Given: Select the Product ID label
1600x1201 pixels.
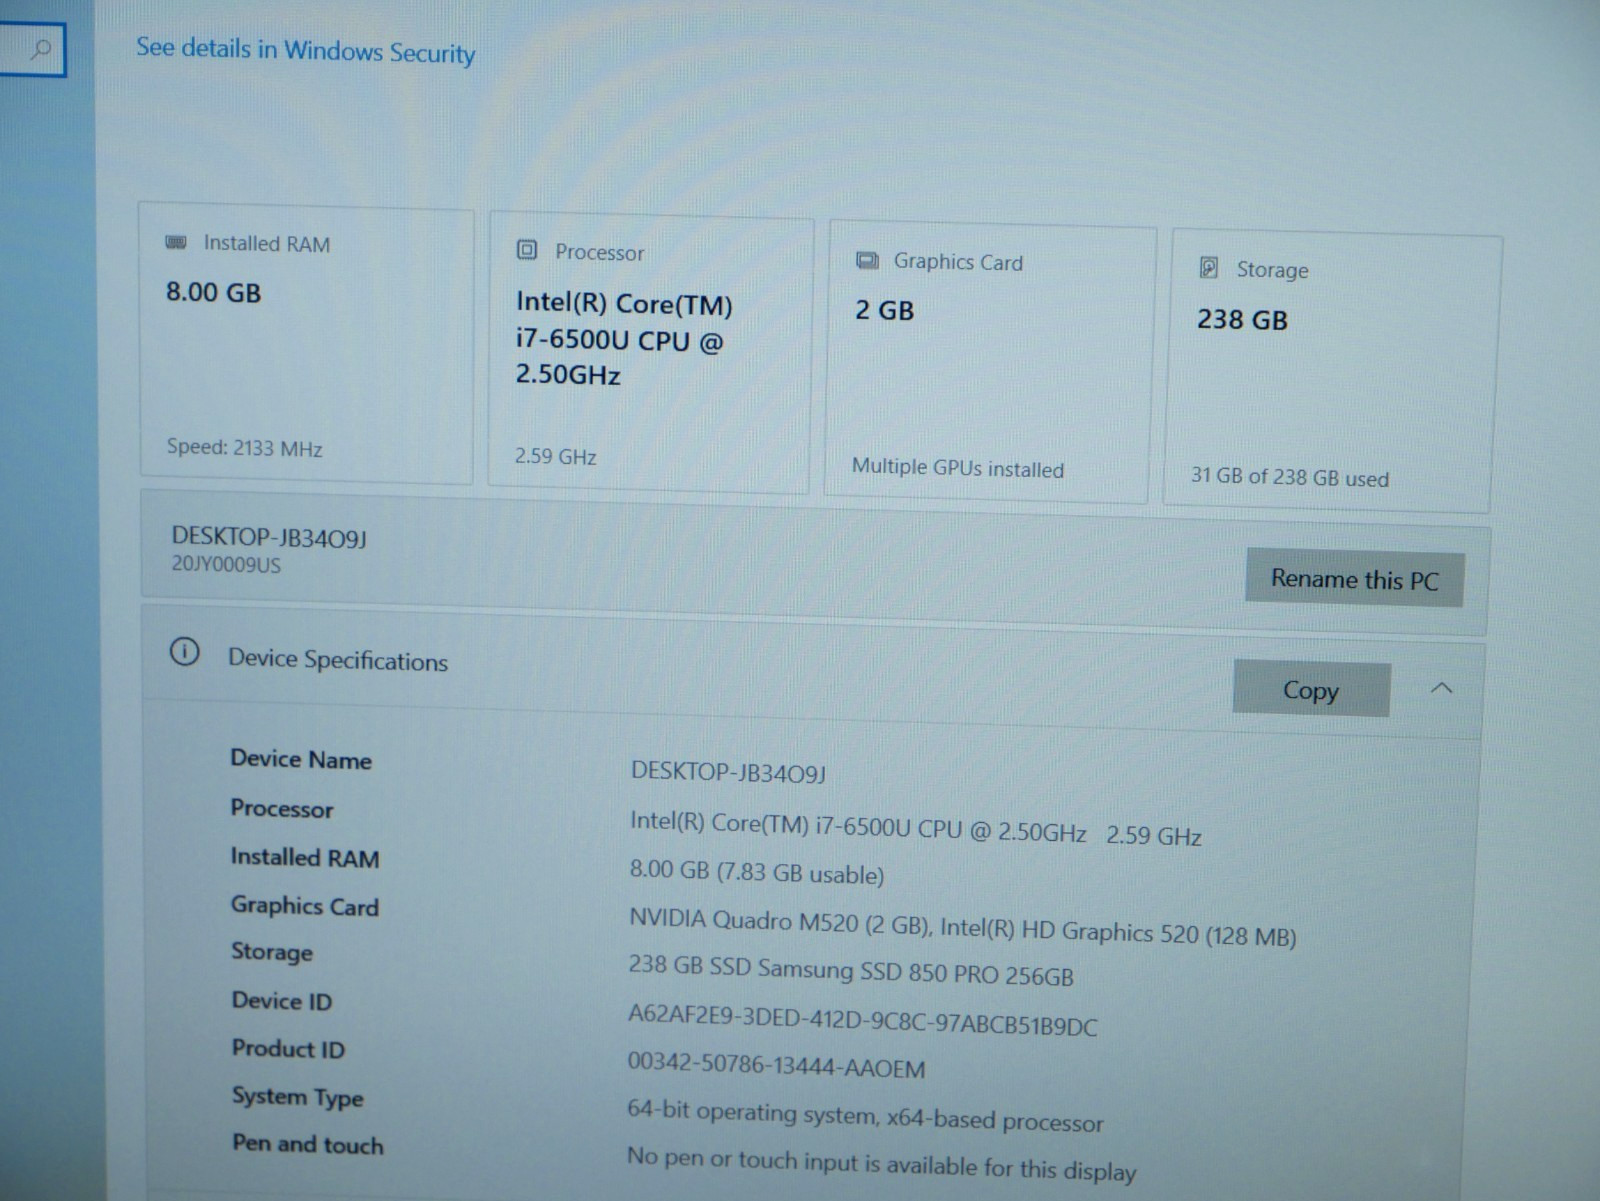Looking at the screenshot, I should coord(288,1048).
